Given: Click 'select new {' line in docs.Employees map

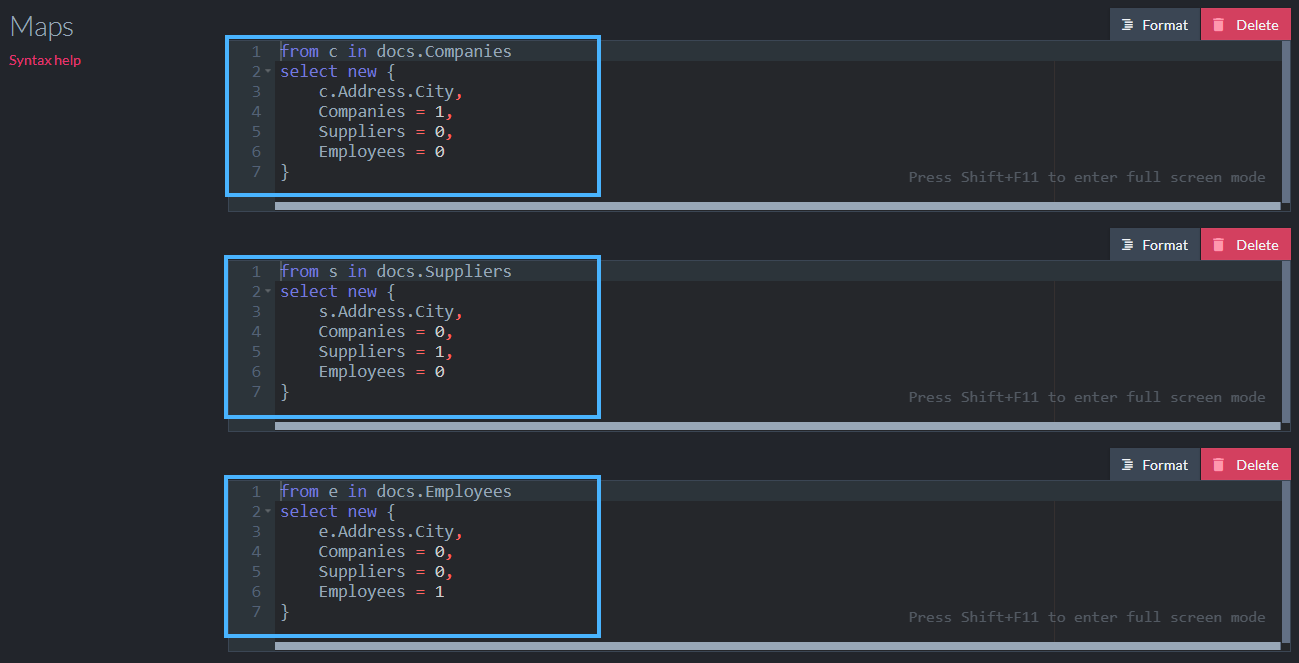Looking at the screenshot, I should 338,511.
